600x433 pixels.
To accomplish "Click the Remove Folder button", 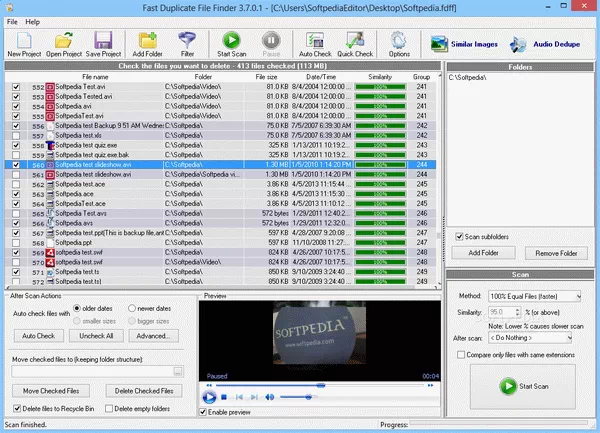I will (556, 253).
